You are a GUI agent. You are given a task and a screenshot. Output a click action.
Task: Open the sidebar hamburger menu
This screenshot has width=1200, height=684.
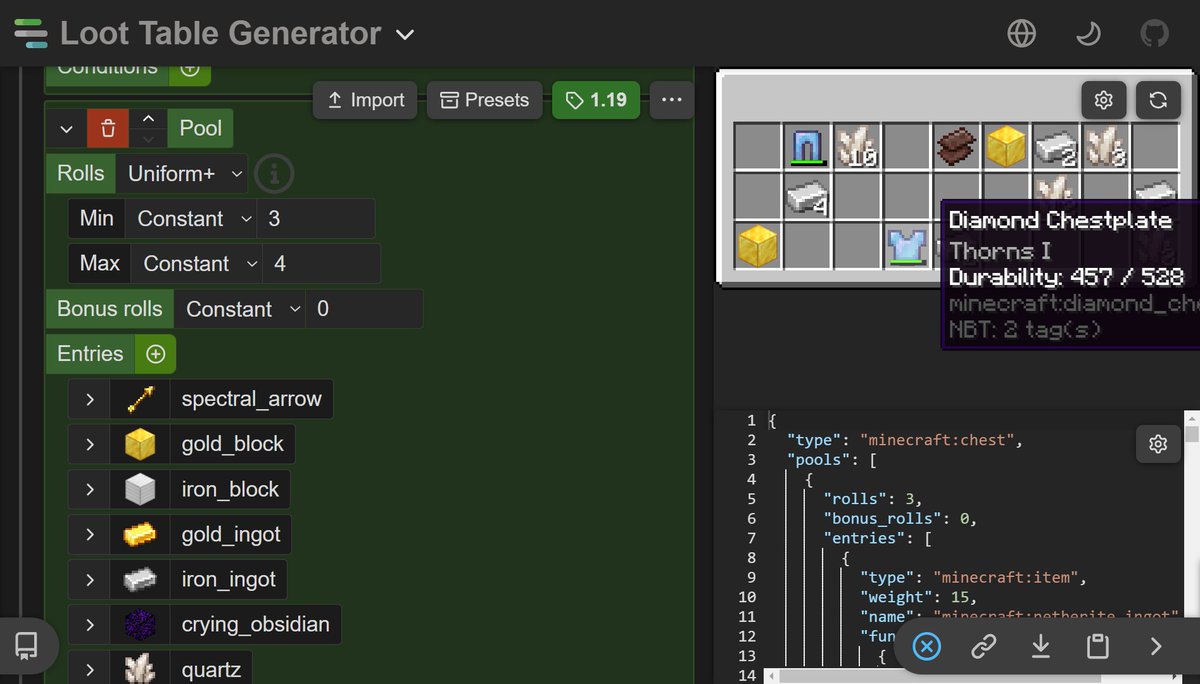click(30, 33)
